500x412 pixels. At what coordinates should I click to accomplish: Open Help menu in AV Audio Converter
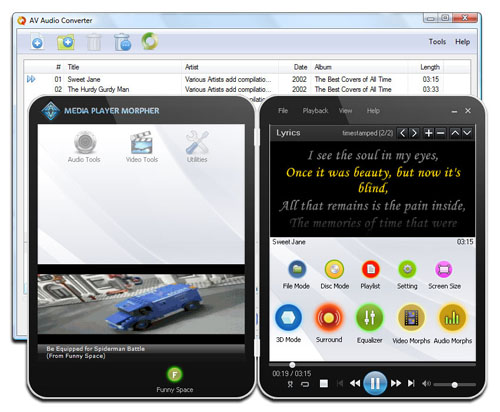pyautogui.click(x=462, y=42)
